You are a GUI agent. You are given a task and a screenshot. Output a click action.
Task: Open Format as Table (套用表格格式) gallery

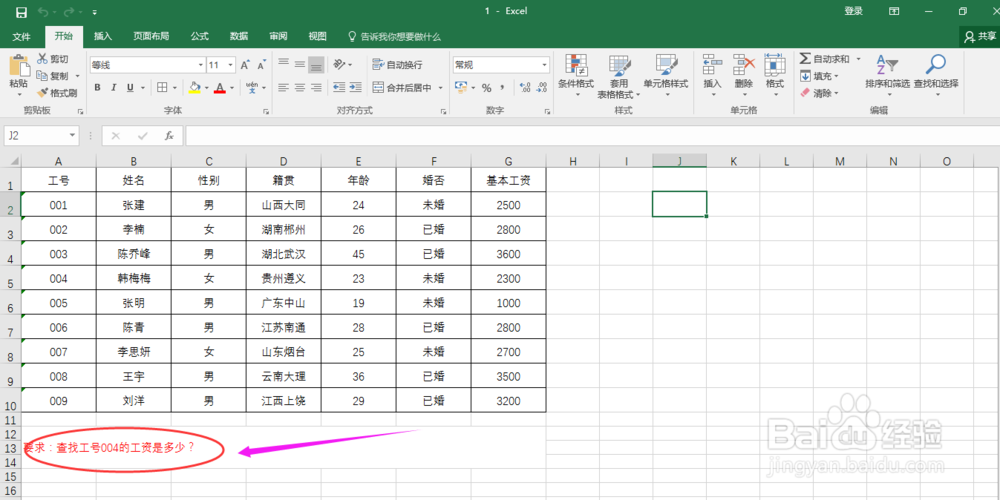[619, 77]
